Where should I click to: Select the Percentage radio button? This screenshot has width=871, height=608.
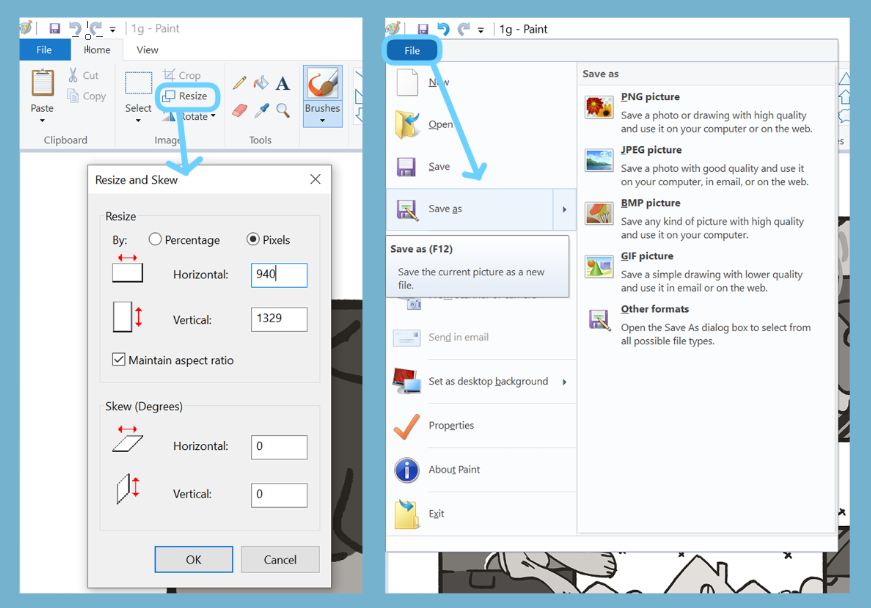tap(155, 240)
